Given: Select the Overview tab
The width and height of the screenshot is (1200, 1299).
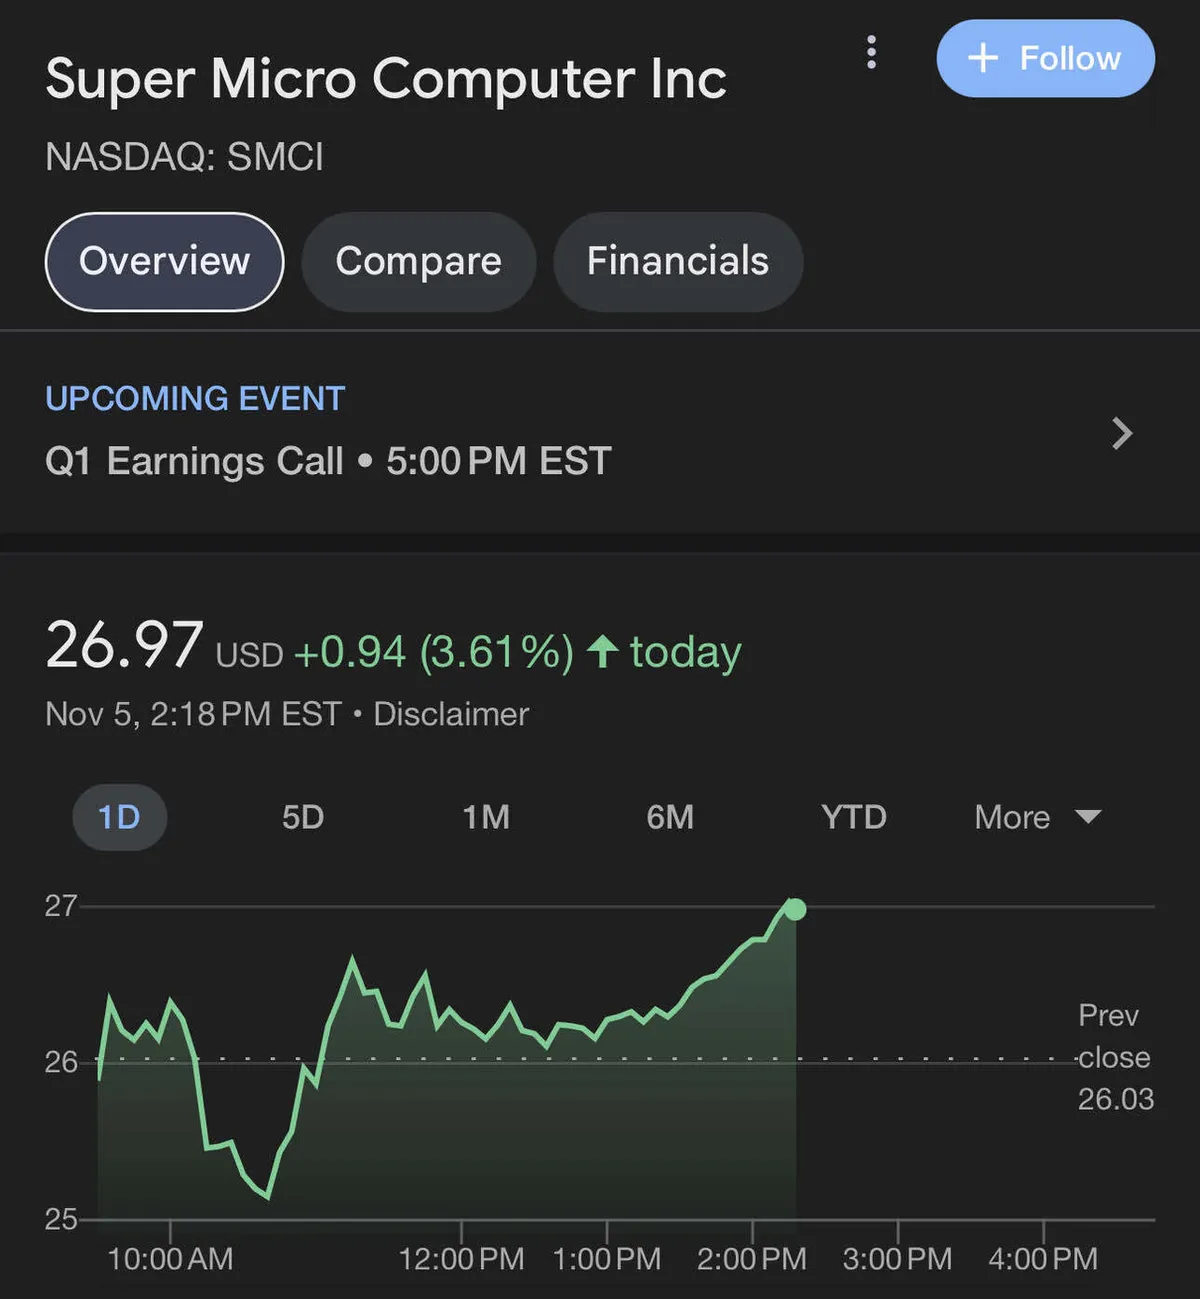Looking at the screenshot, I should point(165,261).
